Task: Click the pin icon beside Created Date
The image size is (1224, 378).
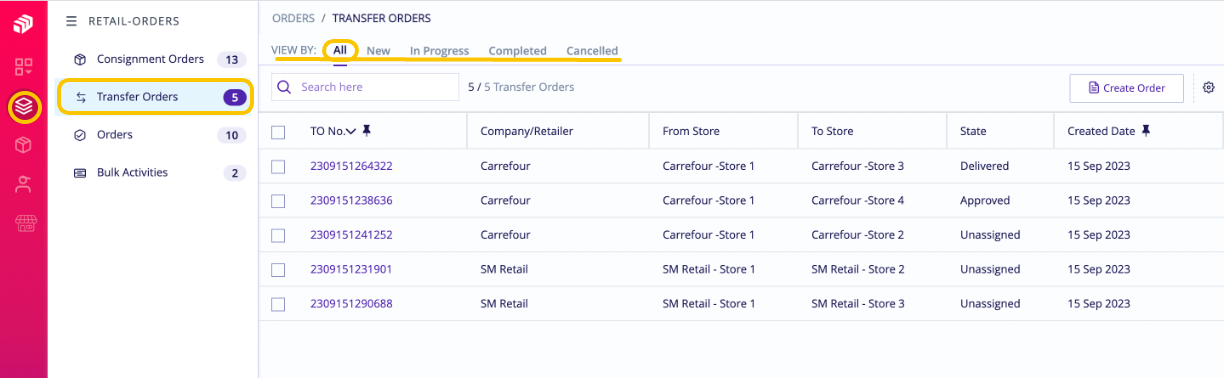Action: coord(1146,131)
